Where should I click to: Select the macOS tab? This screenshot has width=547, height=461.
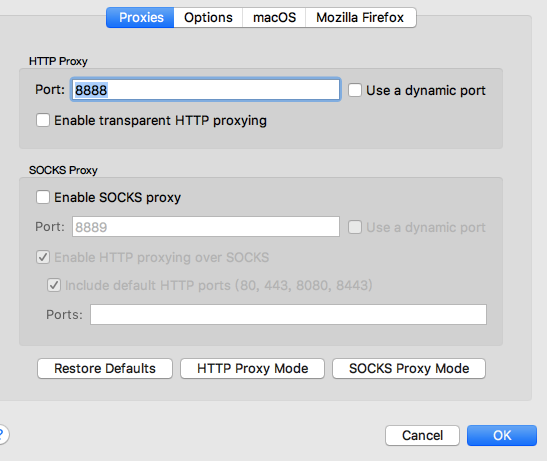coord(274,17)
